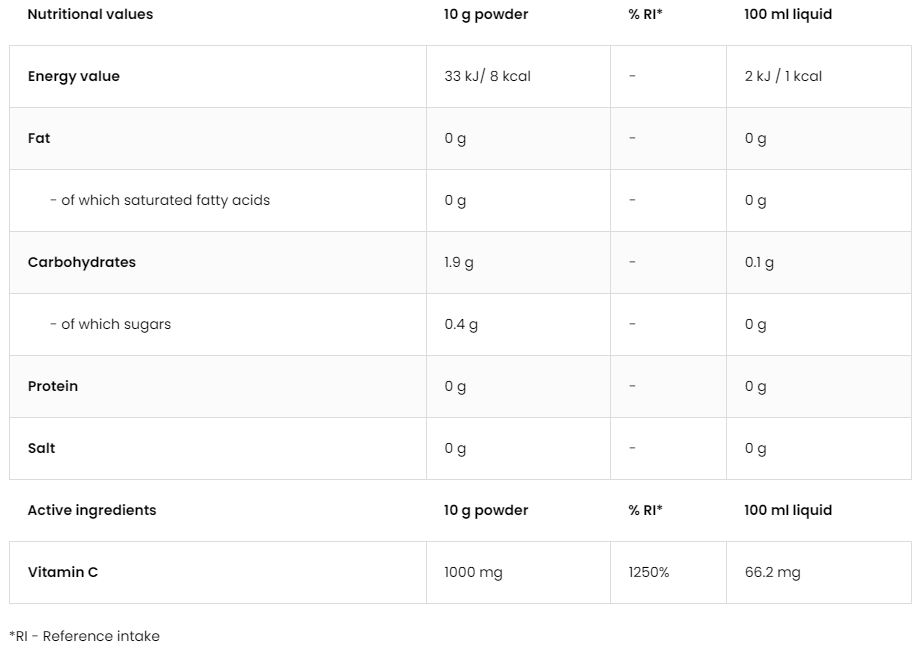
Task: Select the Protein row label
Action: pos(53,387)
